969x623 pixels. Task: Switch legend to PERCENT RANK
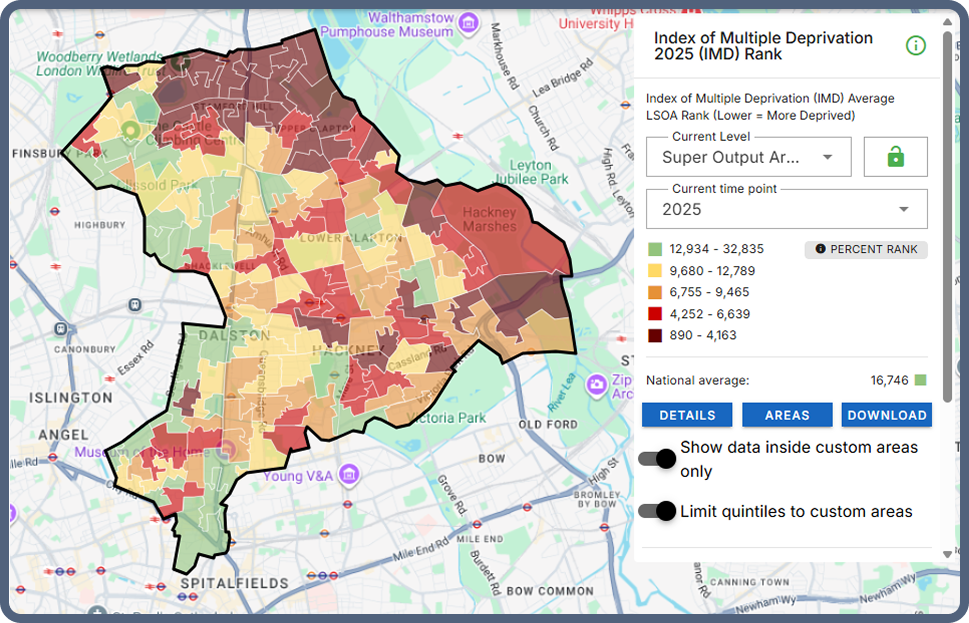coord(866,249)
